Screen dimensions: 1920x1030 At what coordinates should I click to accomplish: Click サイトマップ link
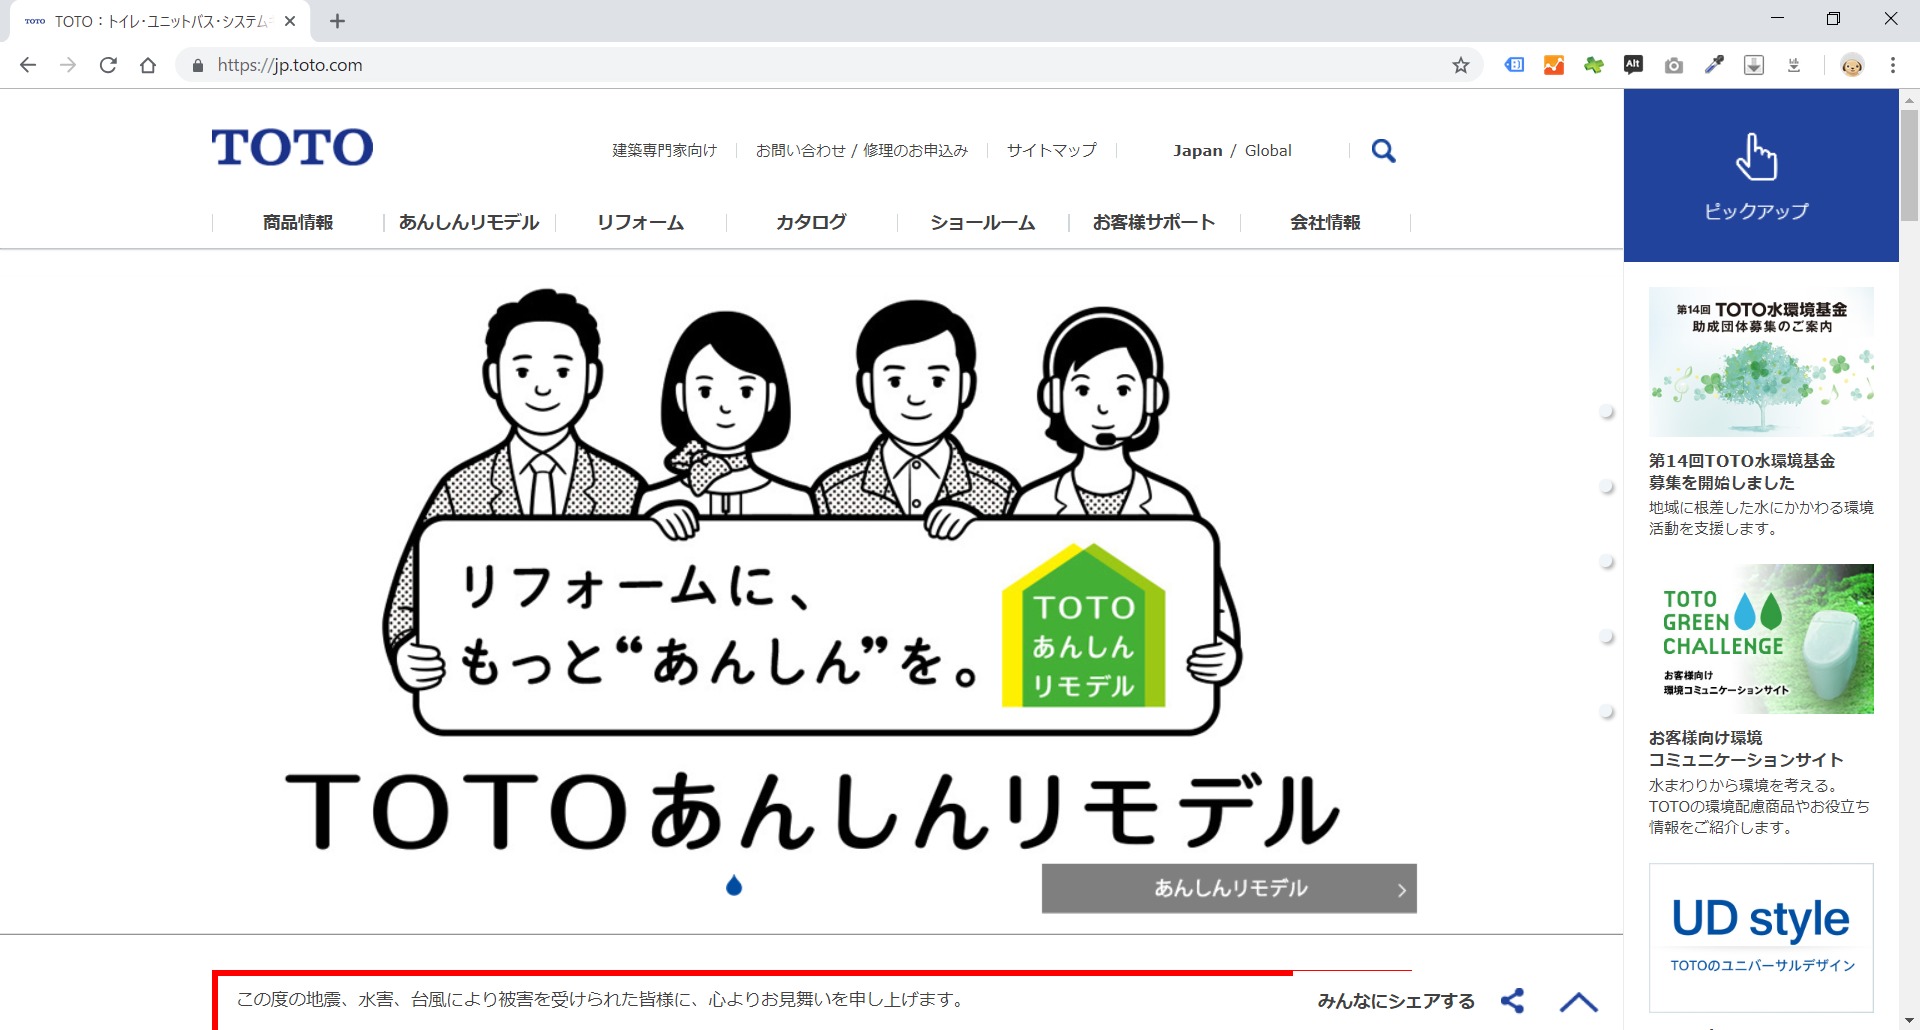coord(1051,150)
